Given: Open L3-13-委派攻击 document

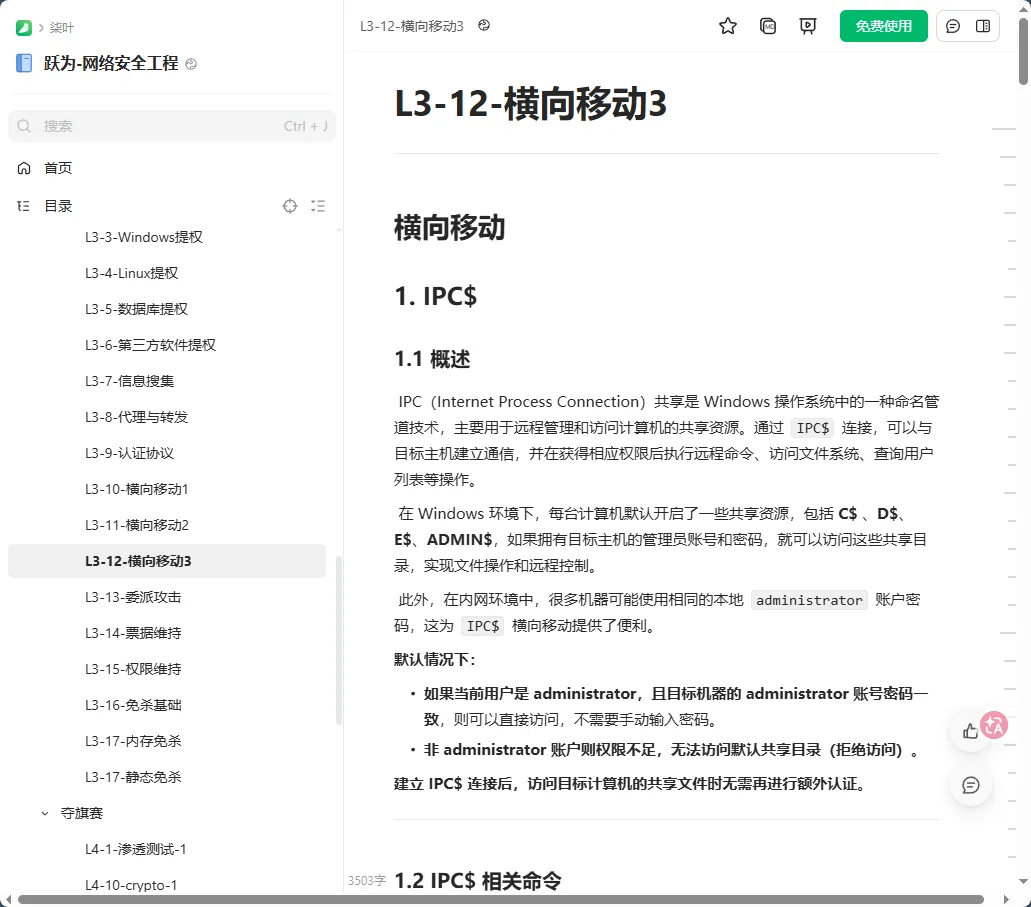Looking at the screenshot, I should click(x=133, y=597).
